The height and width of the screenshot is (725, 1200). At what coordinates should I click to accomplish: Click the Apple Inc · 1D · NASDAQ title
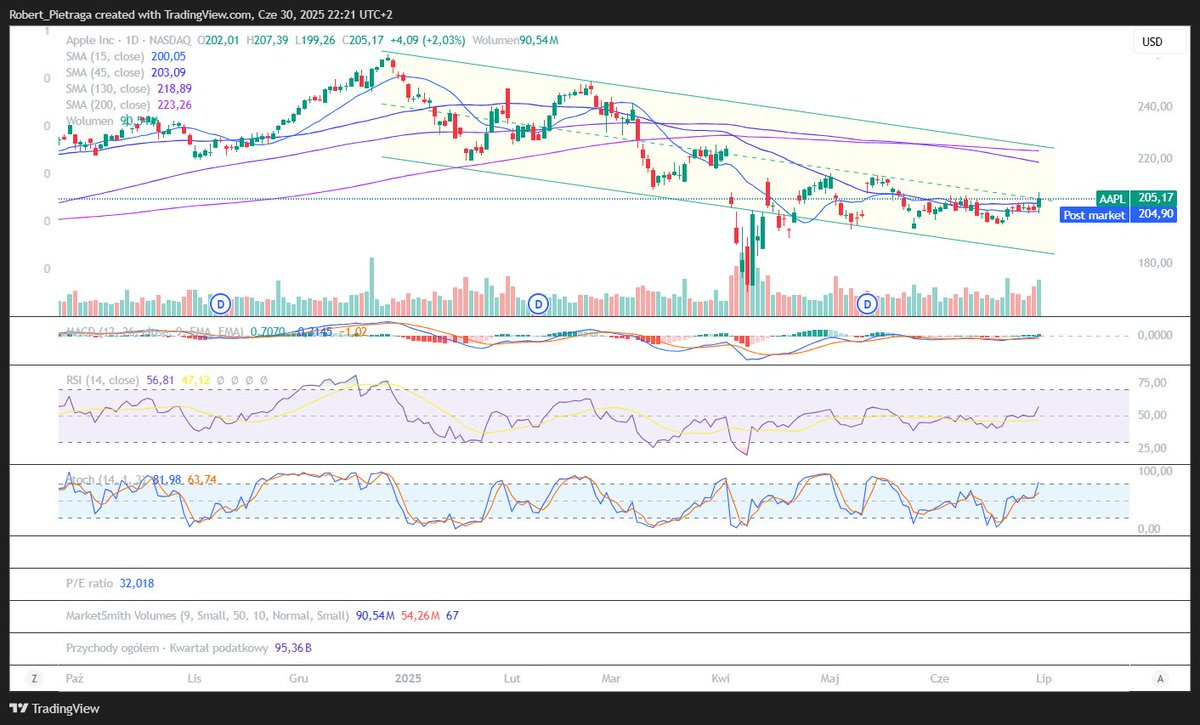coord(130,40)
